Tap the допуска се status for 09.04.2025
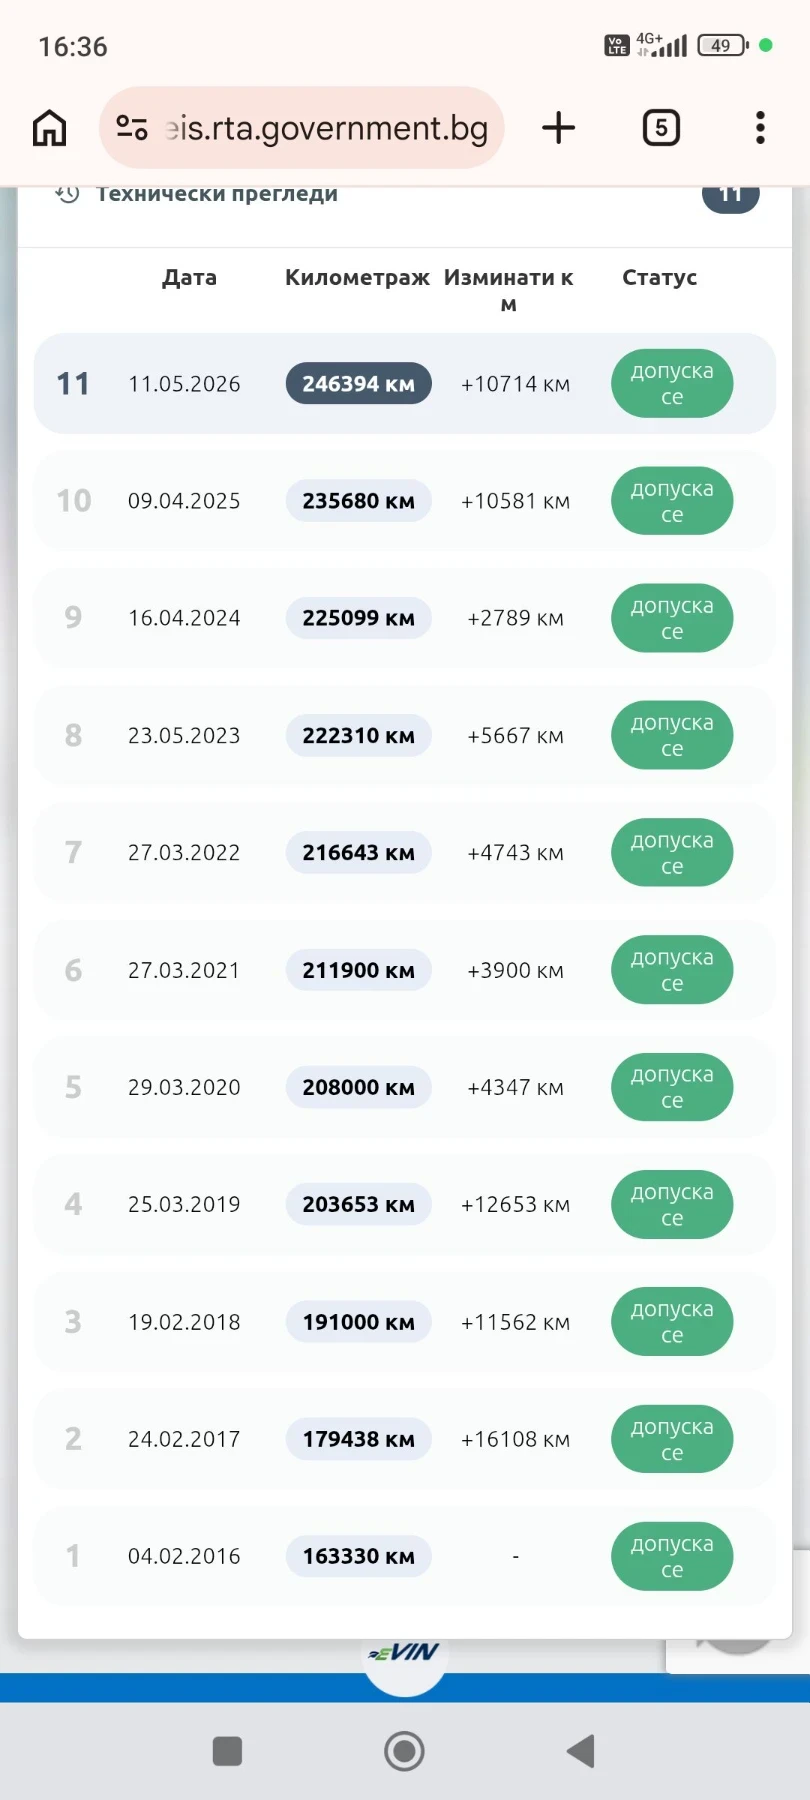 click(x=672, y=501)
